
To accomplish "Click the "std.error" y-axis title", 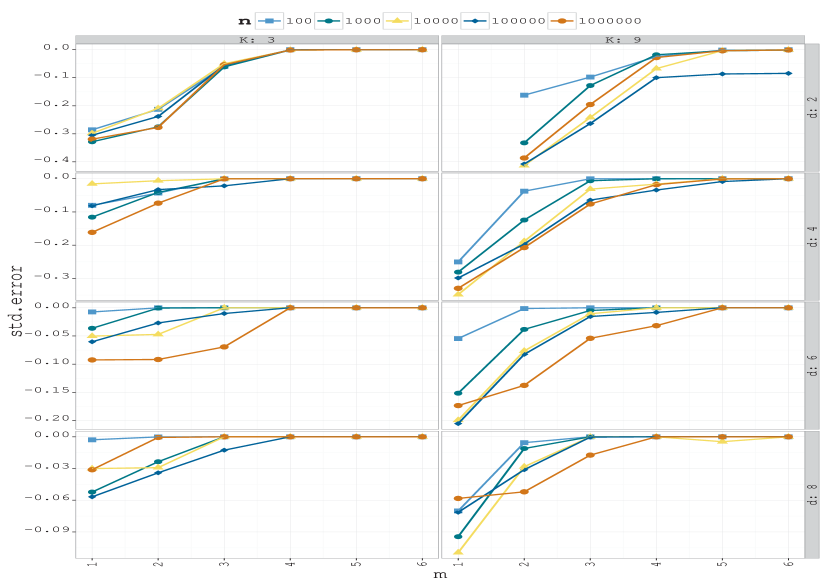I will 16,301.
